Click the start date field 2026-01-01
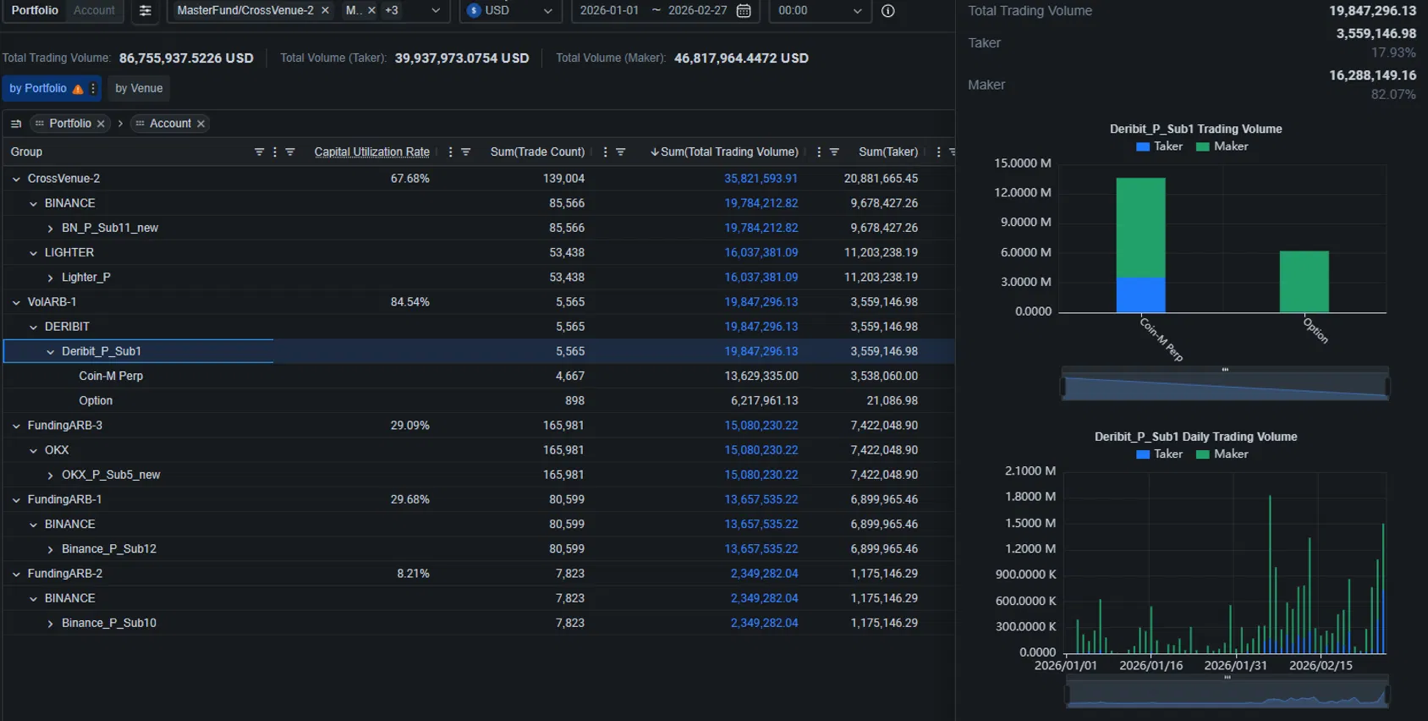 coord(609,10)
